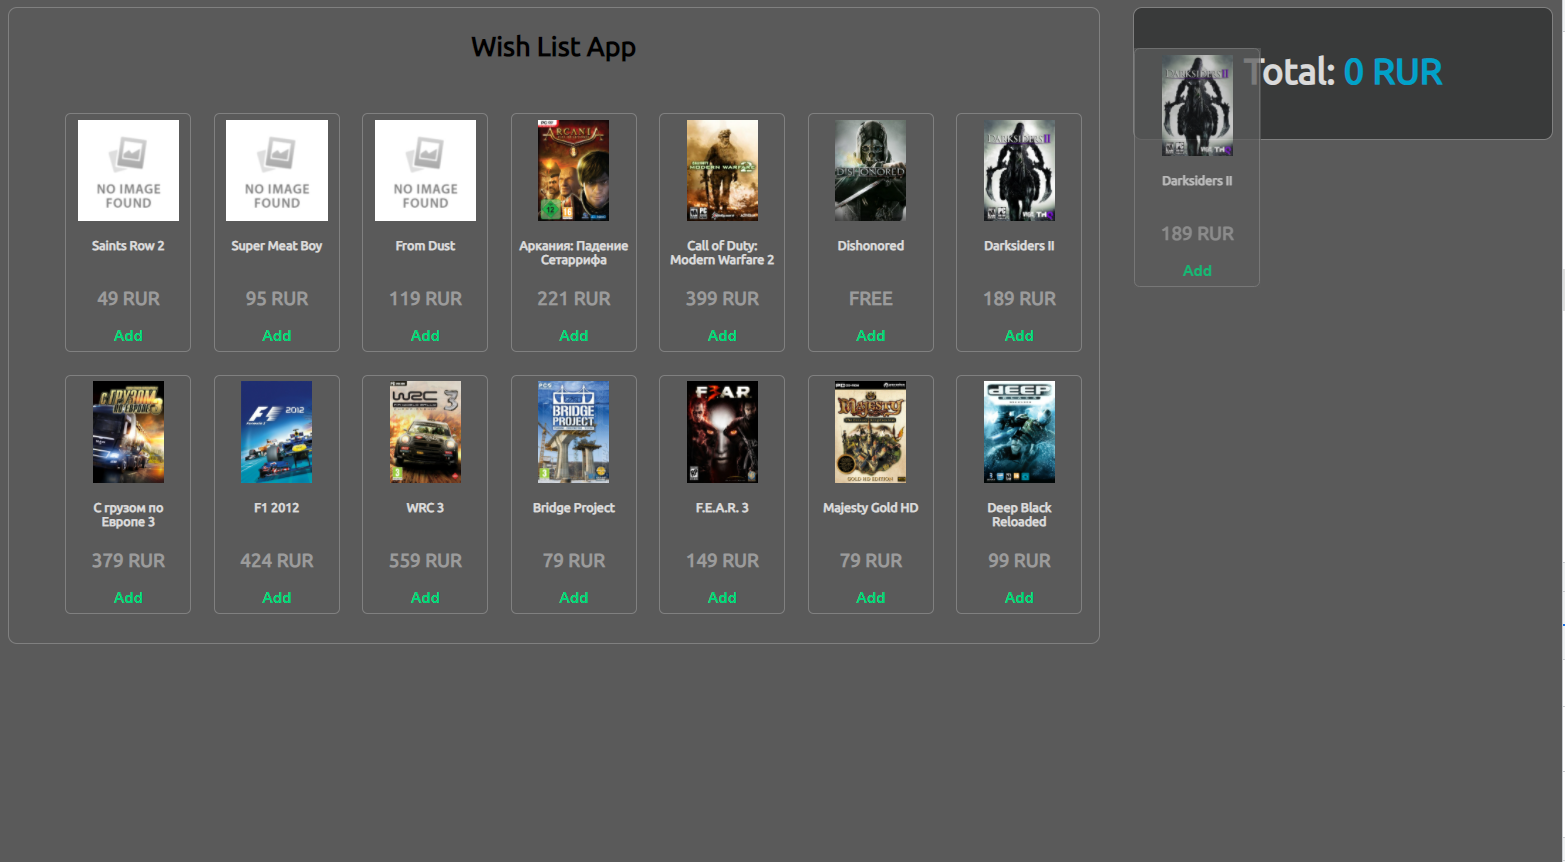
Task: Click the Аркания: Падение Сетаррифа cover image
Action: coord(573,170)
